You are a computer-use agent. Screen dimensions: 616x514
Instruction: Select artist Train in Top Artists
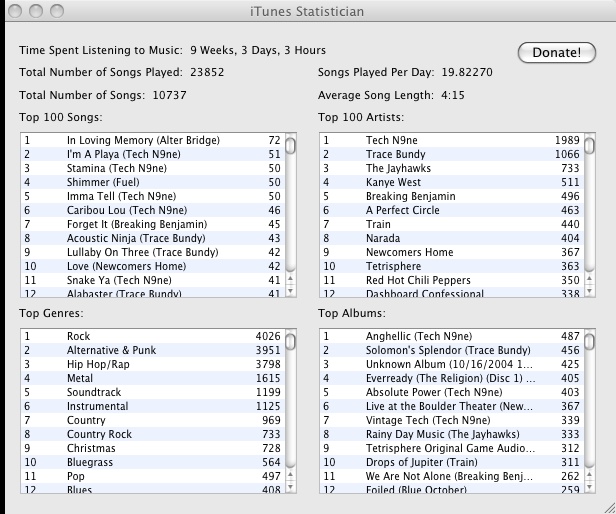[452, 224]
